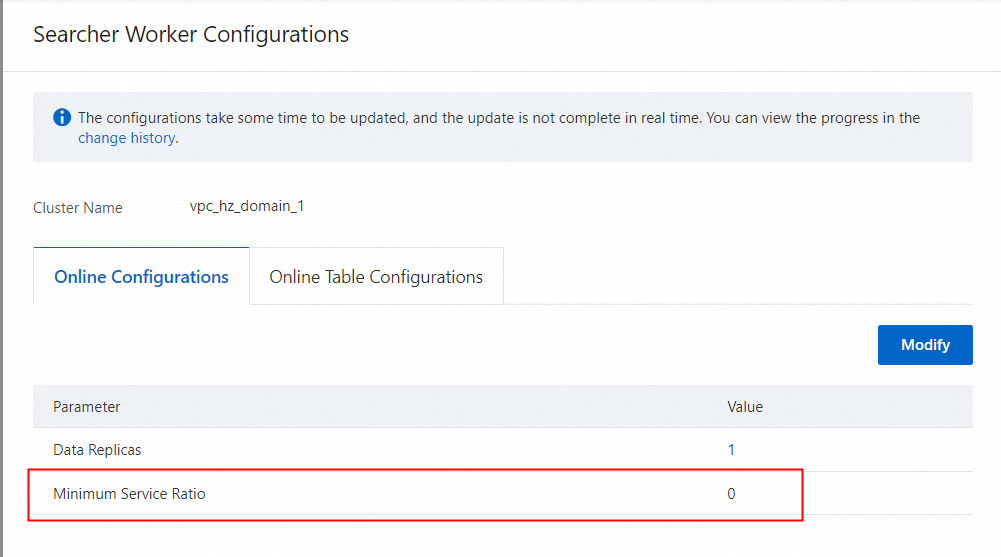Click the Searcher Worker Configurations panel title
The width and height of the screenshot is (1001, 557).
click(x=191, y=34)
